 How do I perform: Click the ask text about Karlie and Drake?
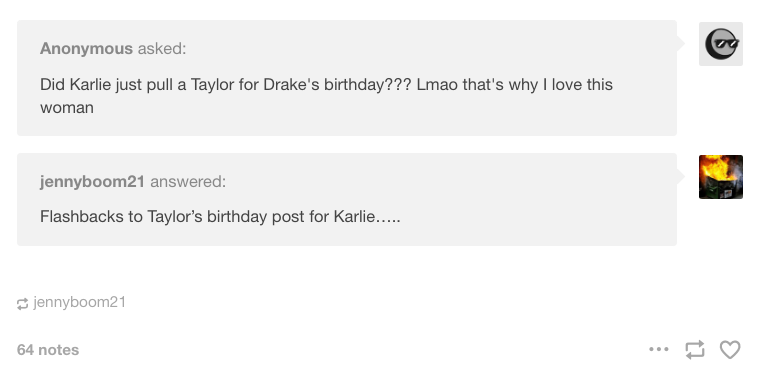326,96
